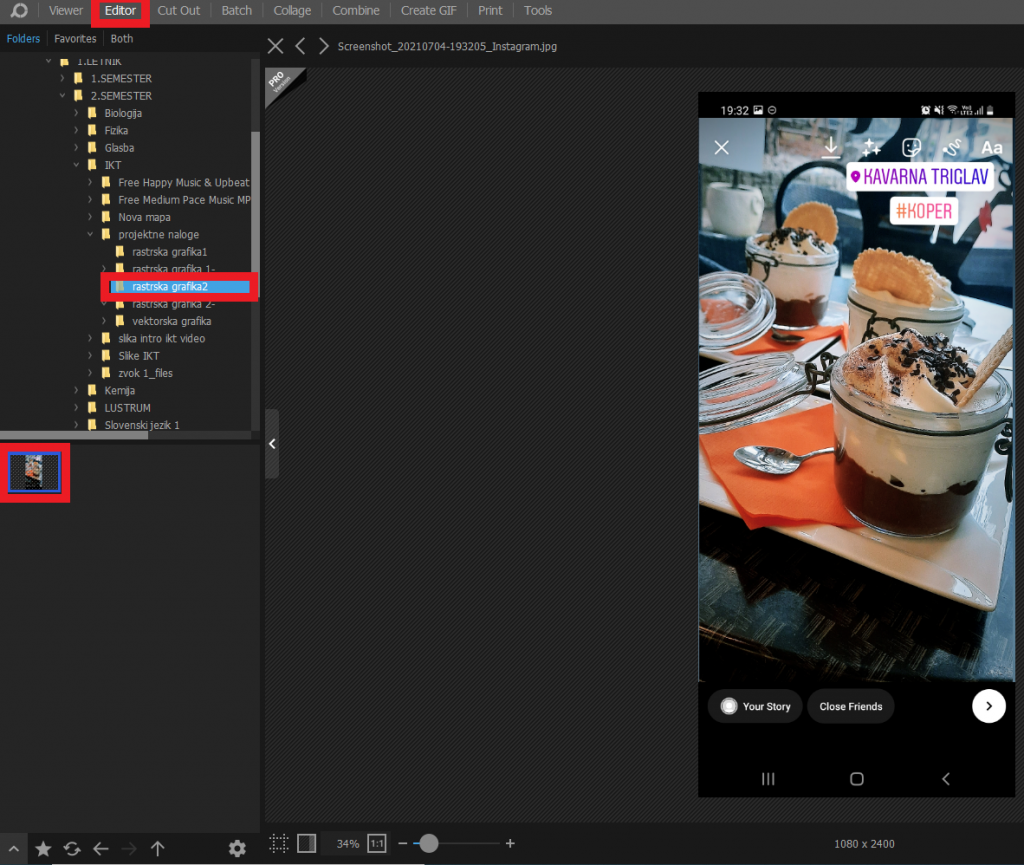Select the rastrska grafika1 folder
The width and height of the screenshot is (1024, 865).
[169, 252]
